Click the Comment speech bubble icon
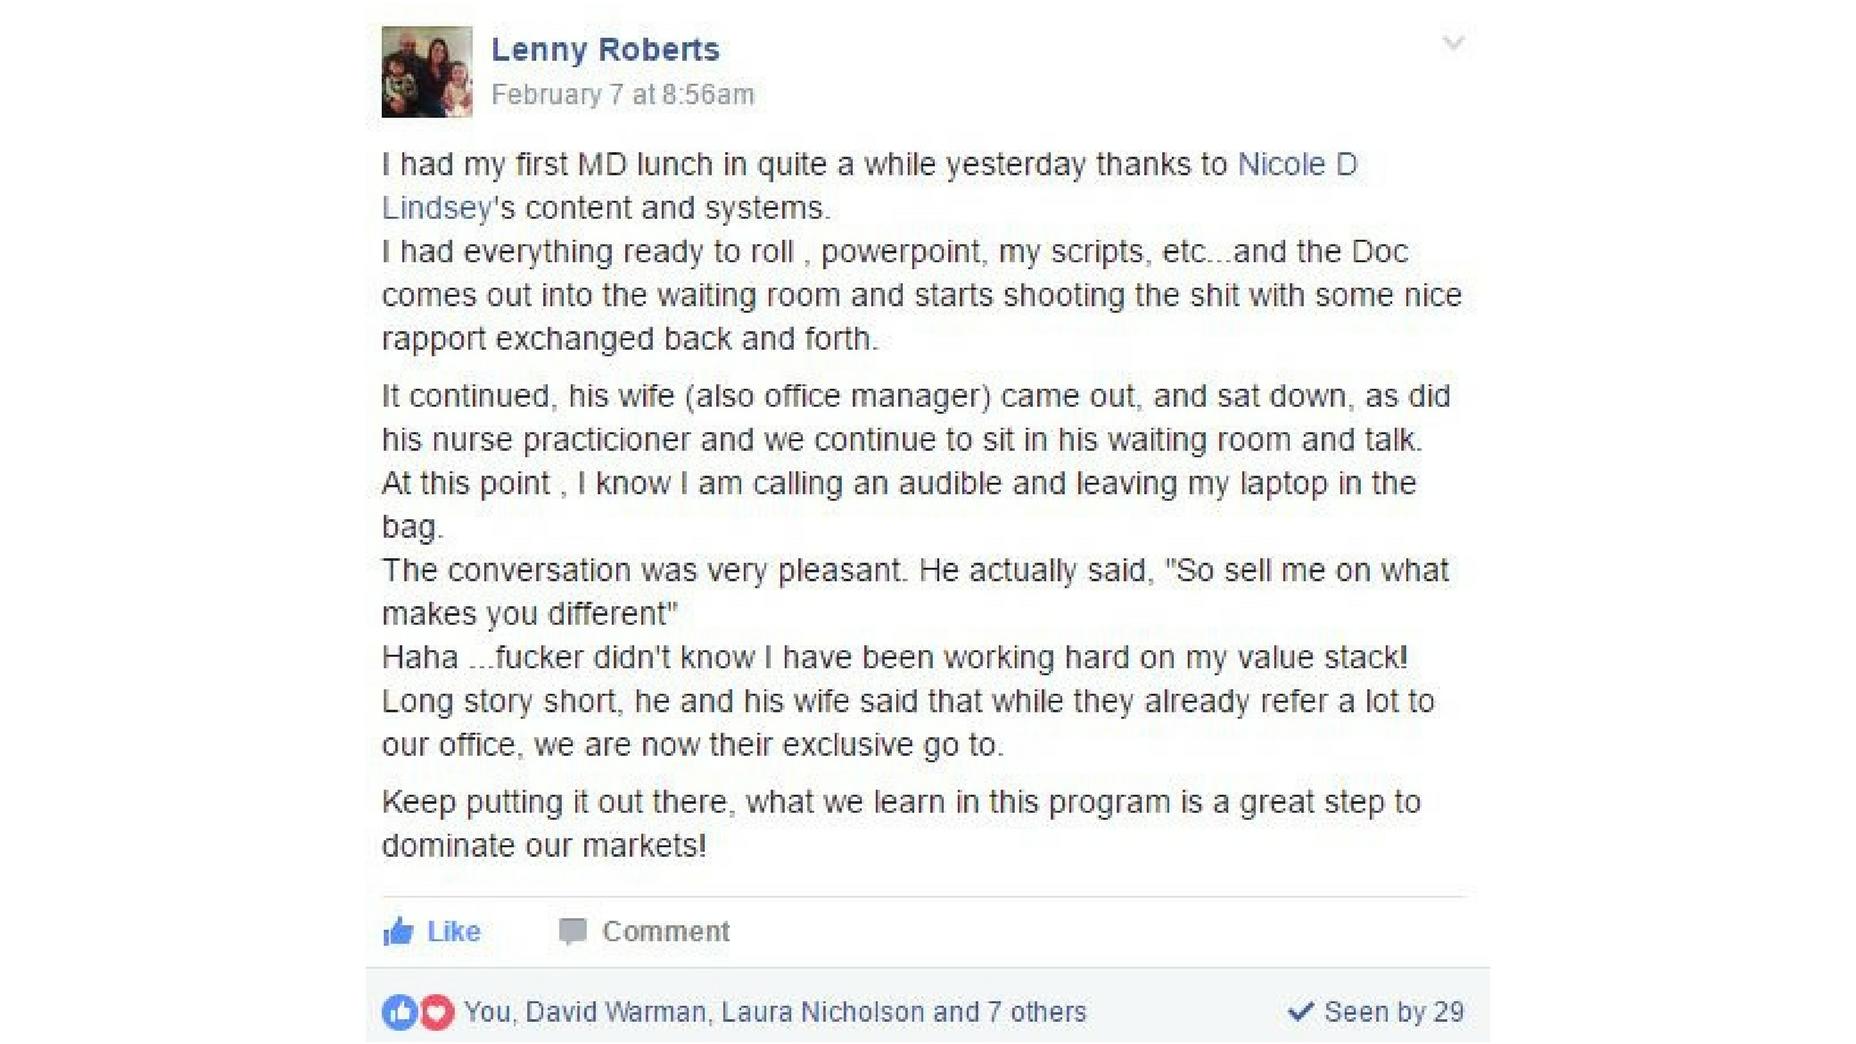The width and height of the screenshot is (1856, 1044). [x=572, y=932]
